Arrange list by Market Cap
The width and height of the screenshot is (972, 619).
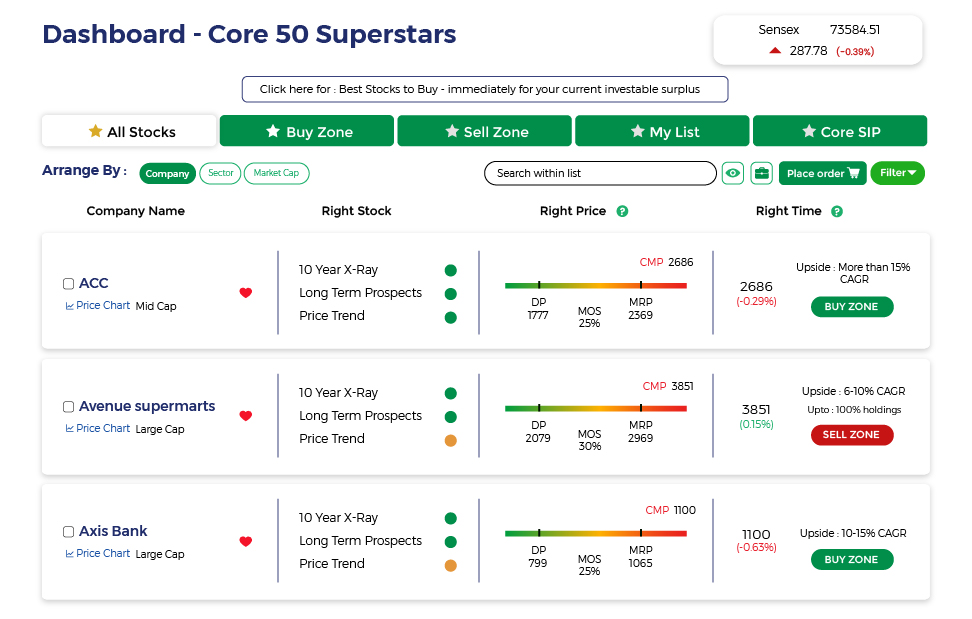point(276,173)
